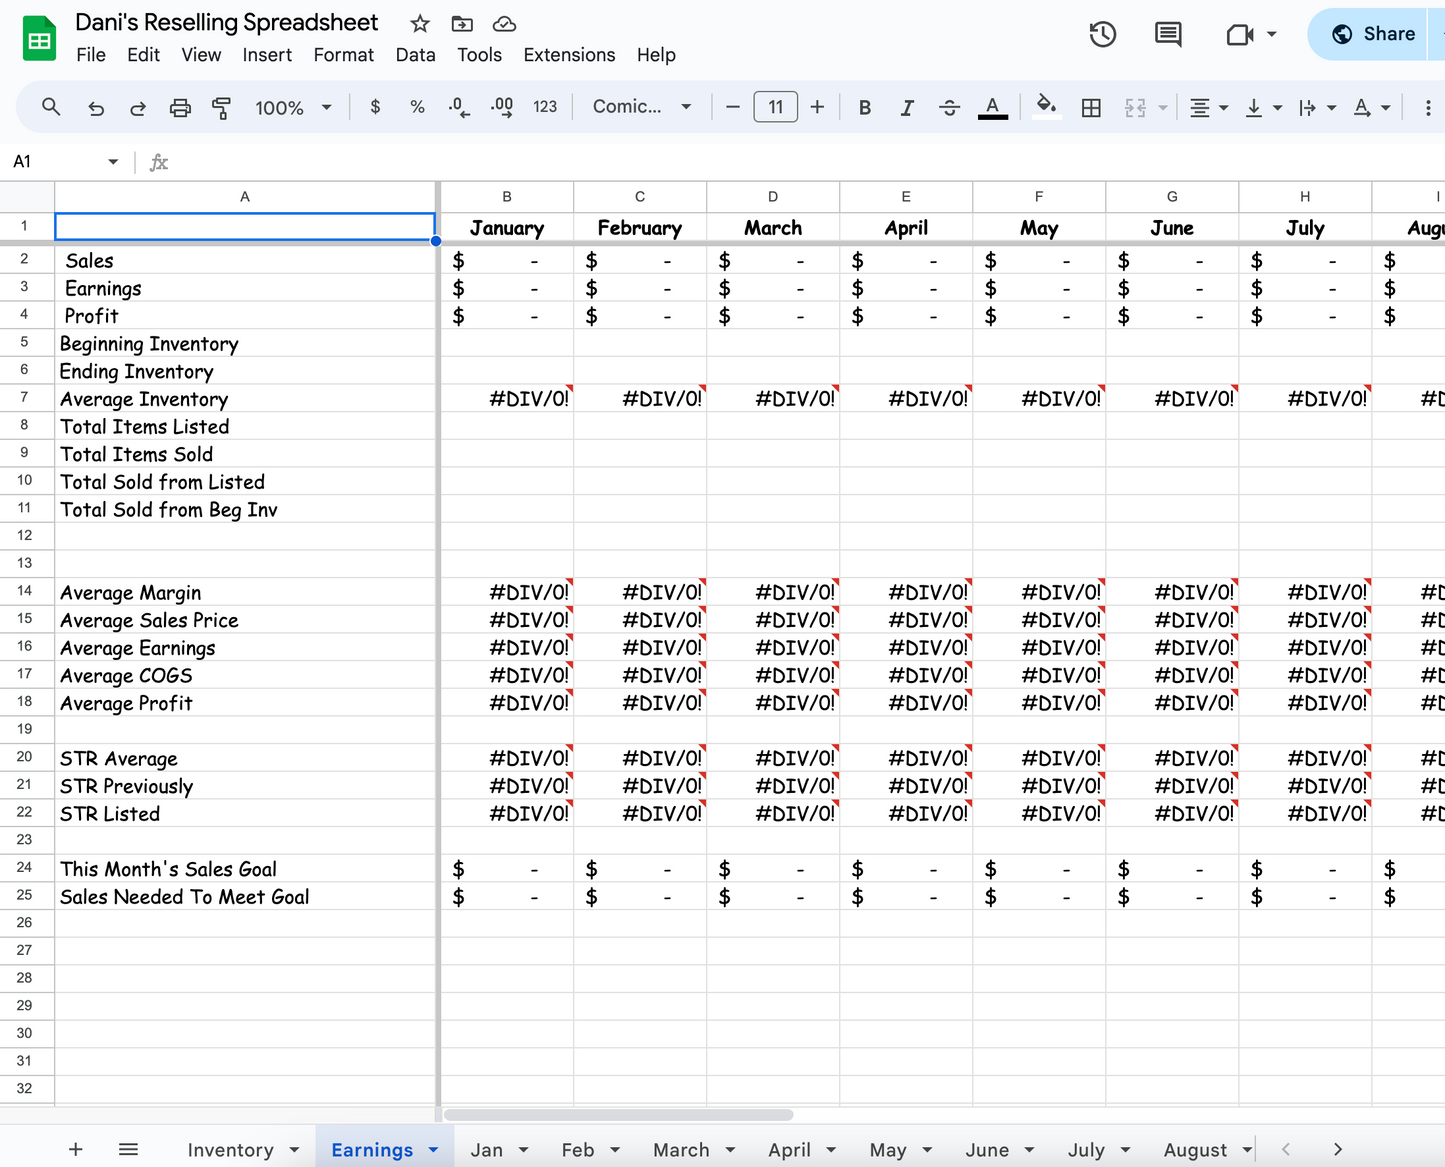Add a new sheet
Viewport: 1445px width, 1167px height.
75,1149
